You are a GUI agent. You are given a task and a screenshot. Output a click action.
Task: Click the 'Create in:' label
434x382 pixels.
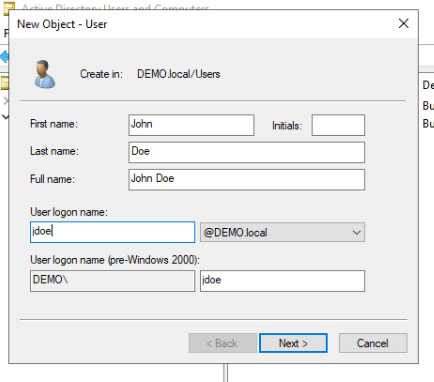pyautogui.click(x=101, y=74)
